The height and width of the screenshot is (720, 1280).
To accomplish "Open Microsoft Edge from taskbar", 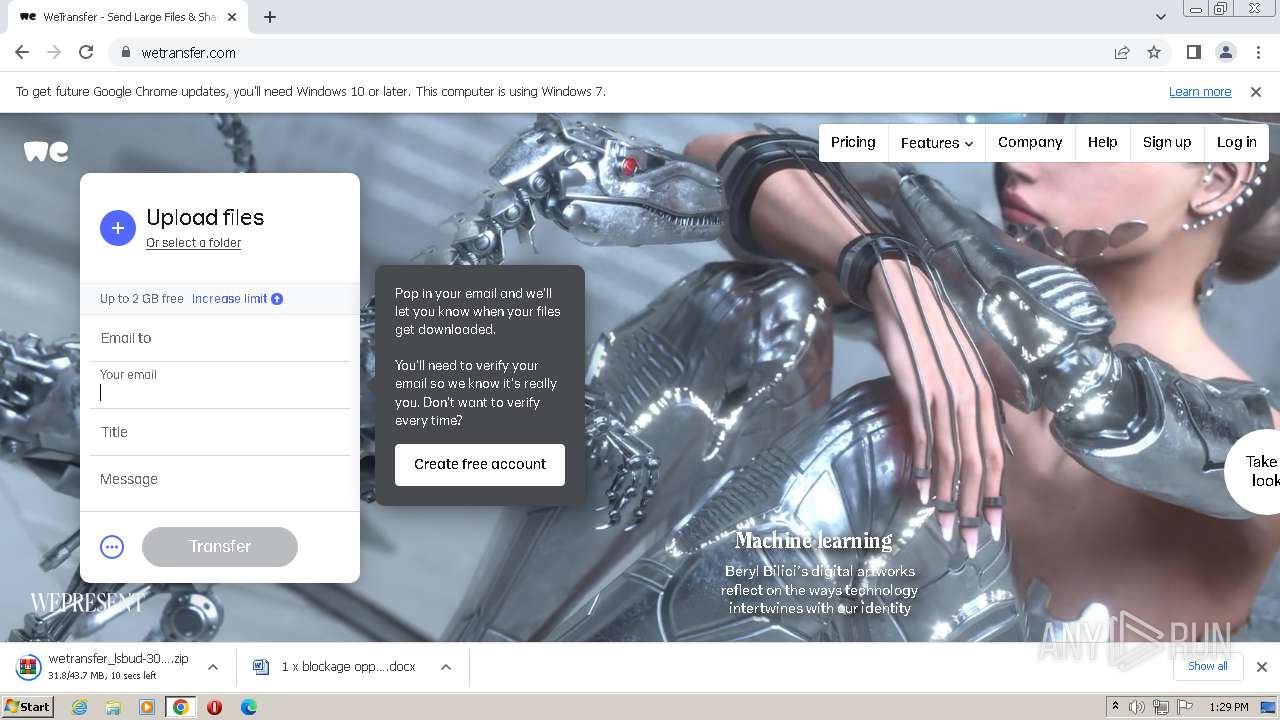I will click(x=249, y=707).
